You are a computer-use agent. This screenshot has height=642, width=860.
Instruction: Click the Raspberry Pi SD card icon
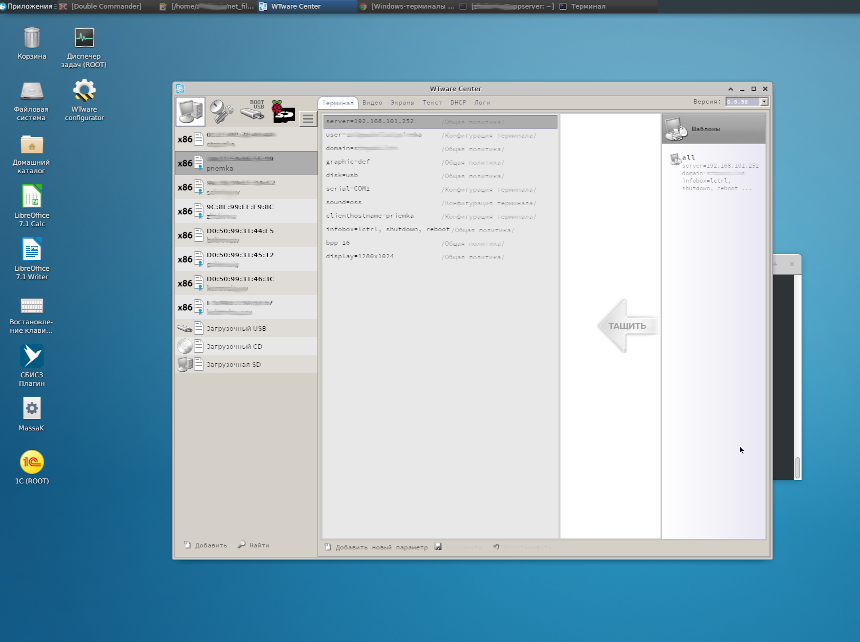(x=283, y=113)
